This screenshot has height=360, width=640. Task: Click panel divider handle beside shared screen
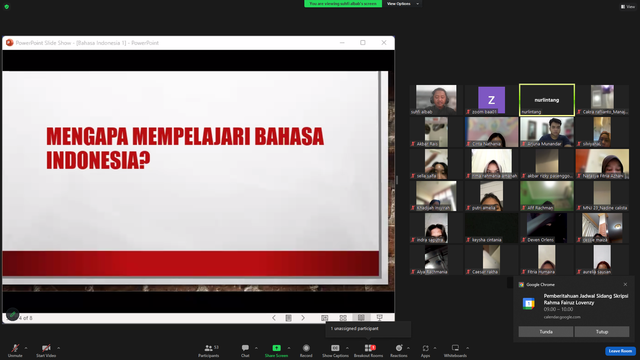click(x=397, y=180)
